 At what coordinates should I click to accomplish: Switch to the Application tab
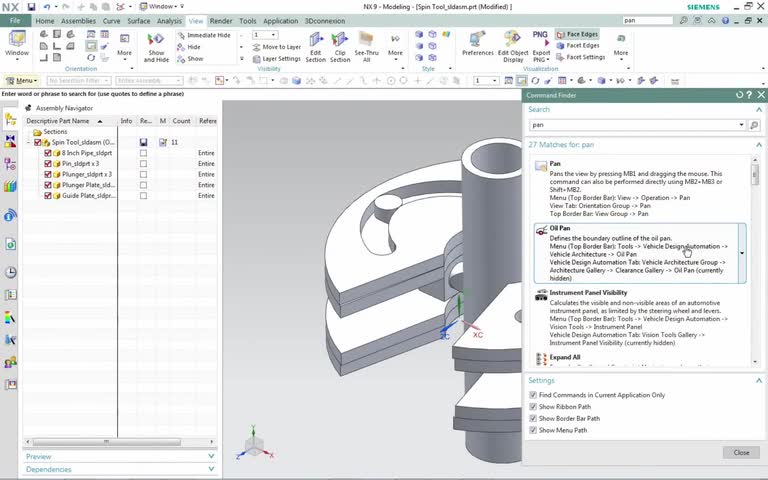point(280,21)
